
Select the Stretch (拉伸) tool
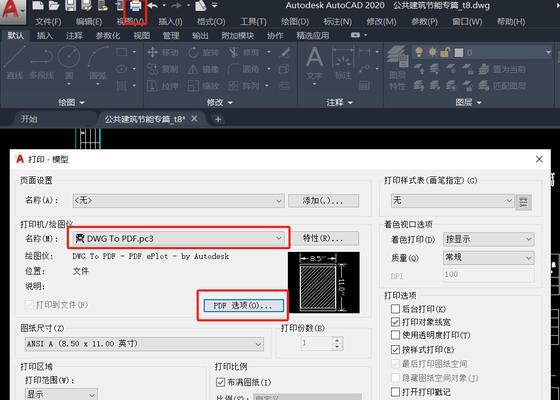click(x=162, y=86)
